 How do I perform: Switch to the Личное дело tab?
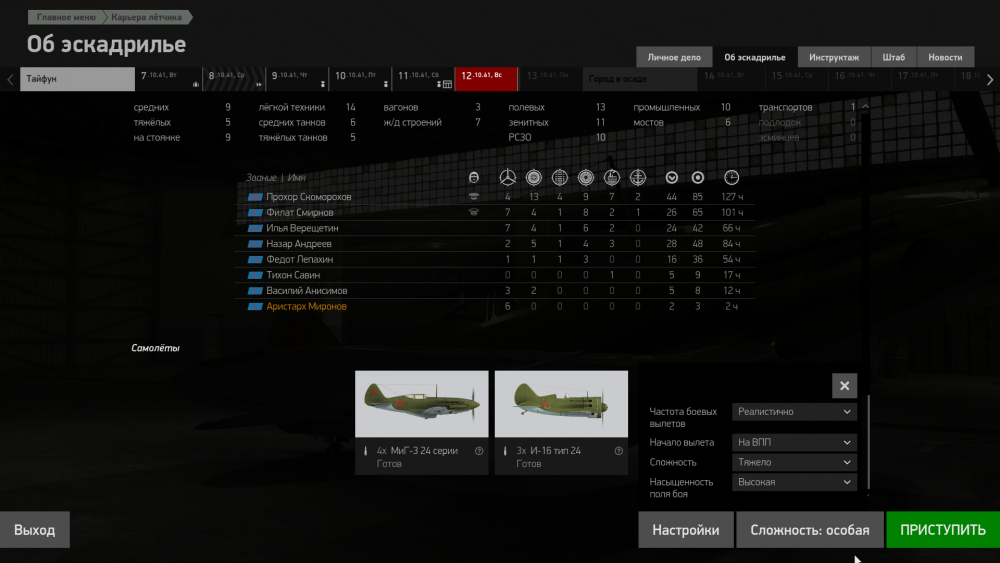pyautogui.click(x=674, y=57)
